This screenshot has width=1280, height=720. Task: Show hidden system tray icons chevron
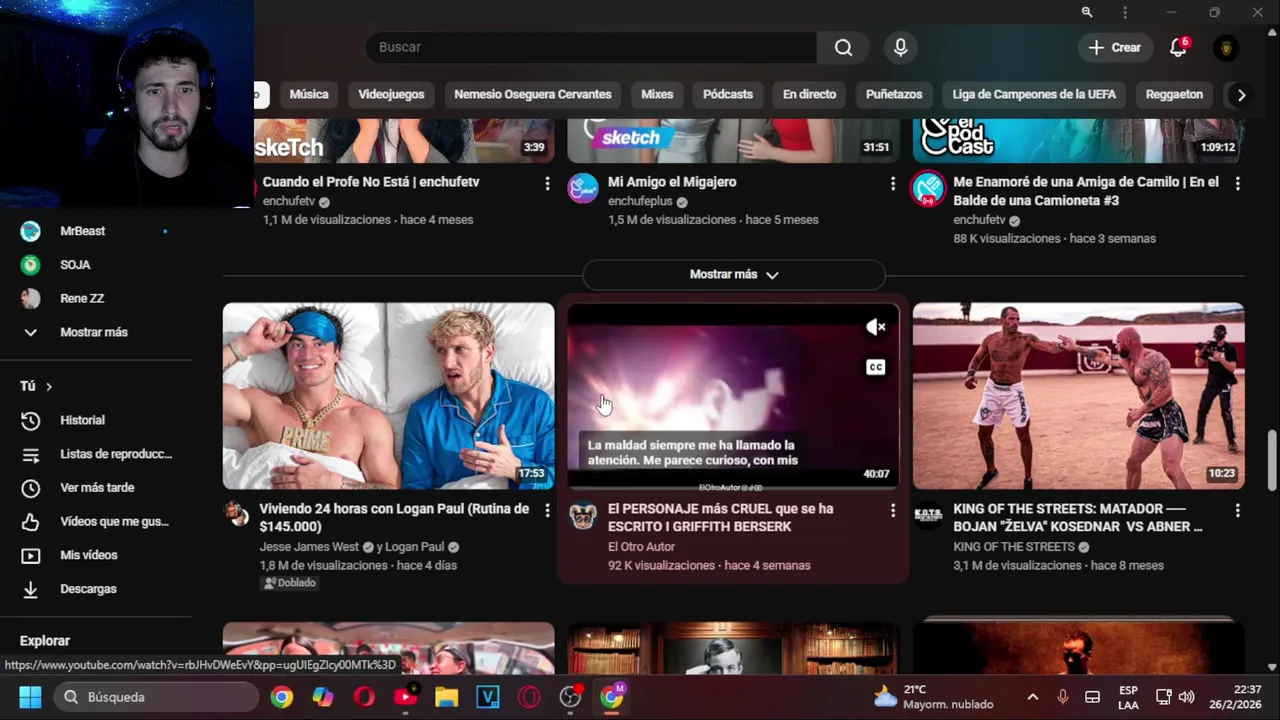1032,697
